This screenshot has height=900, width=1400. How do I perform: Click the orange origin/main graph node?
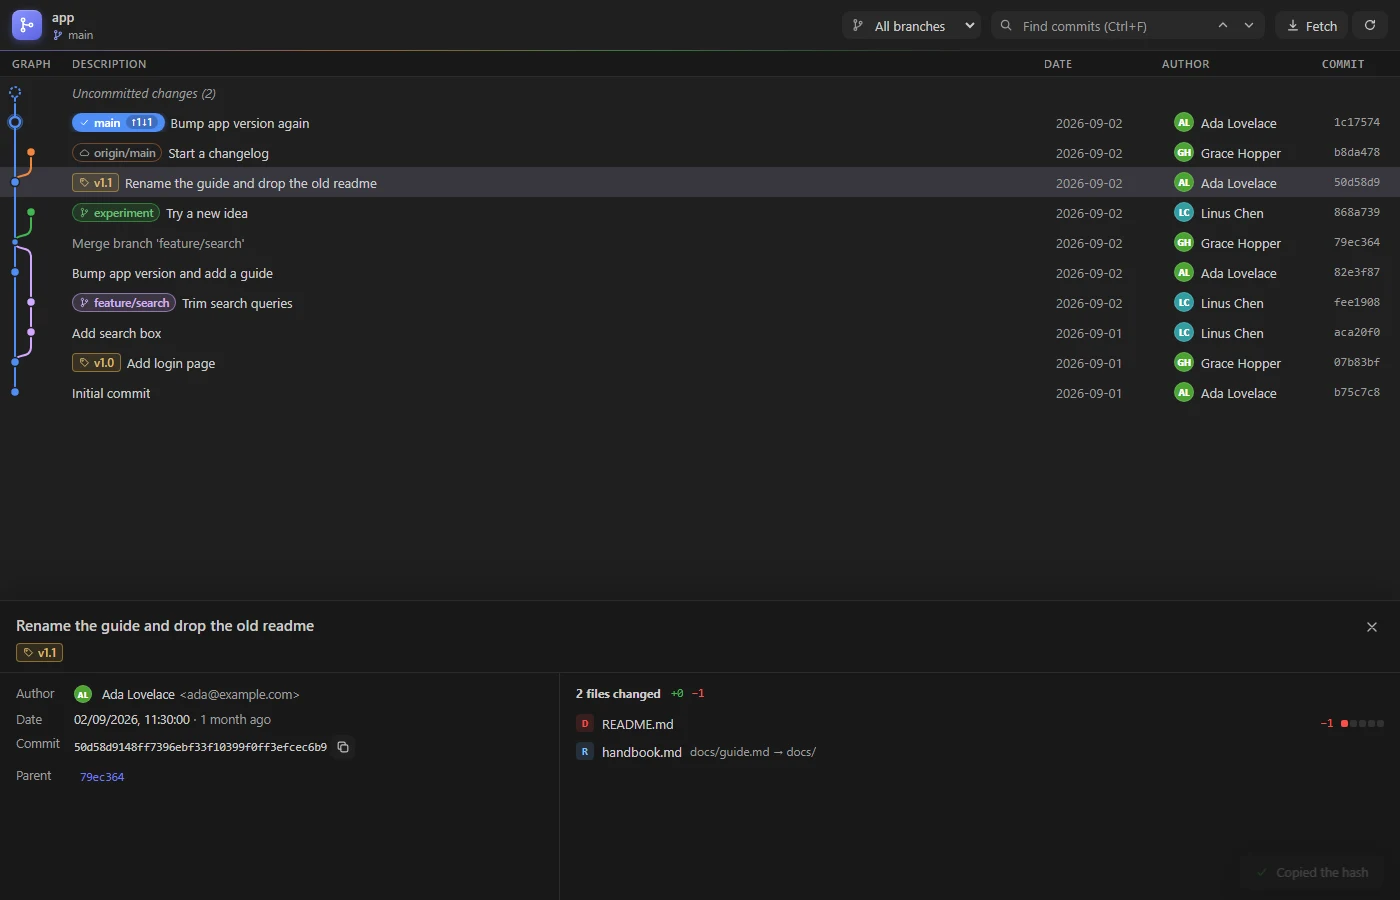pos(31,152)
